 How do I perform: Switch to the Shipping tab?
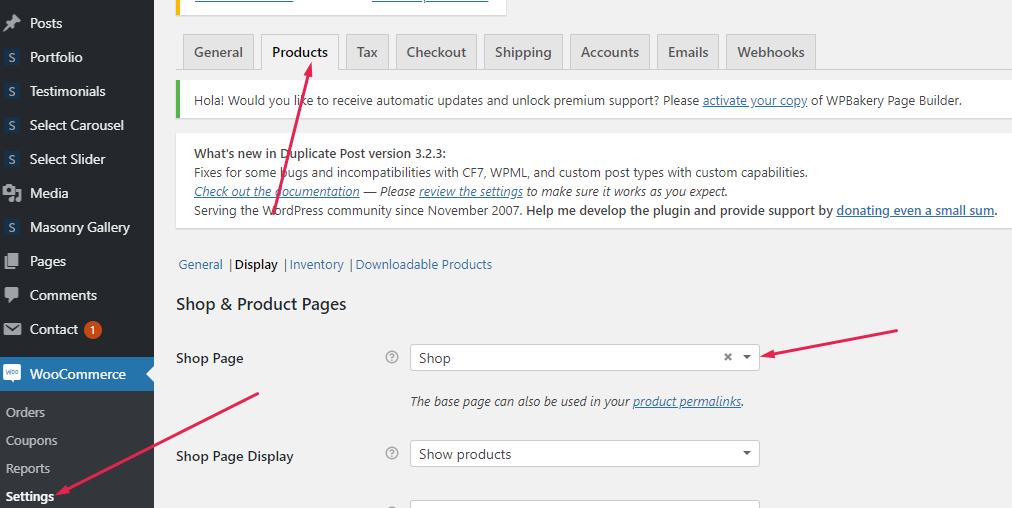522,52
